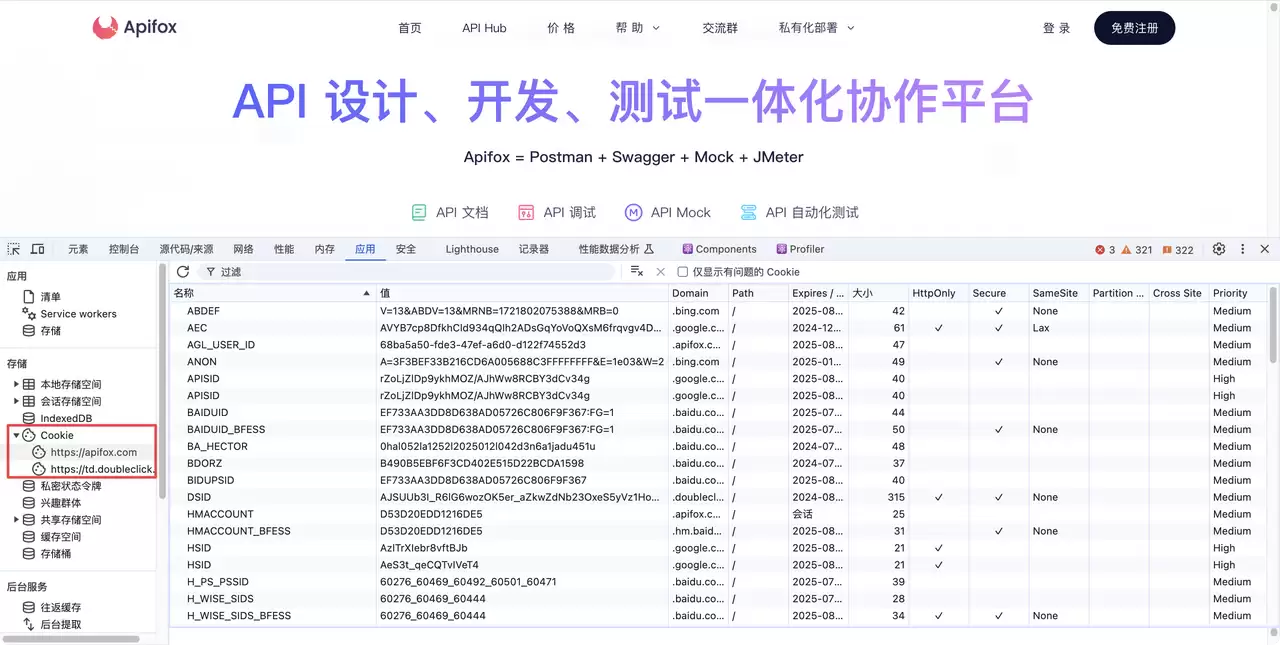The height and width of the screenshot is (645, 1280).
Task: Sort by Expires column header
Action: [x=817, y=293]
